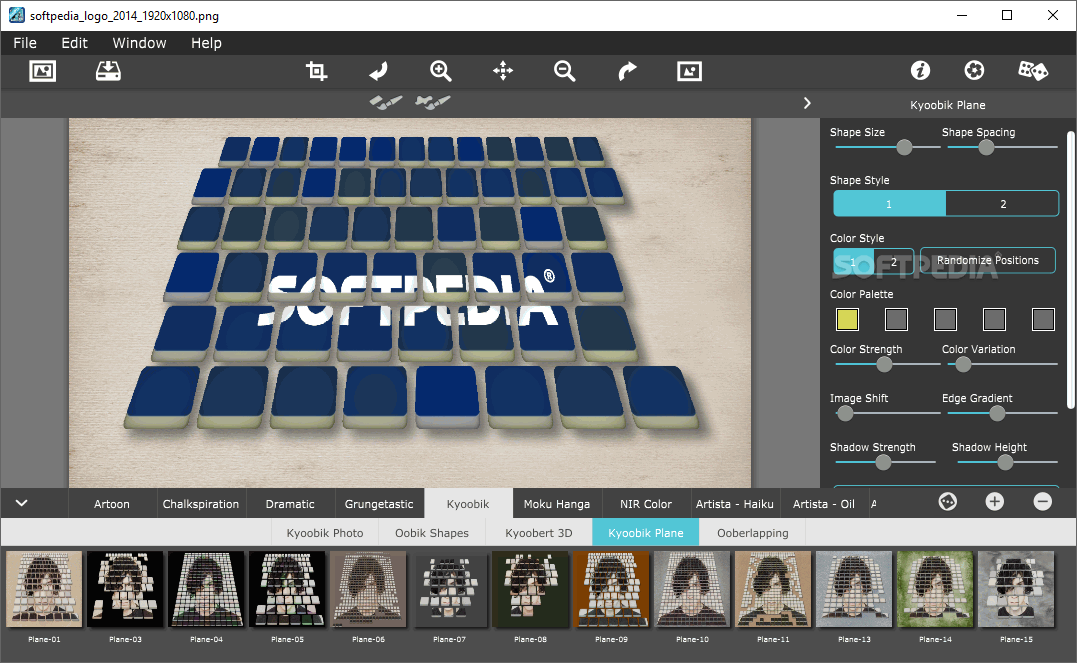
Task: Click the Shadow Height slider handle
Action: point(1005,462)
